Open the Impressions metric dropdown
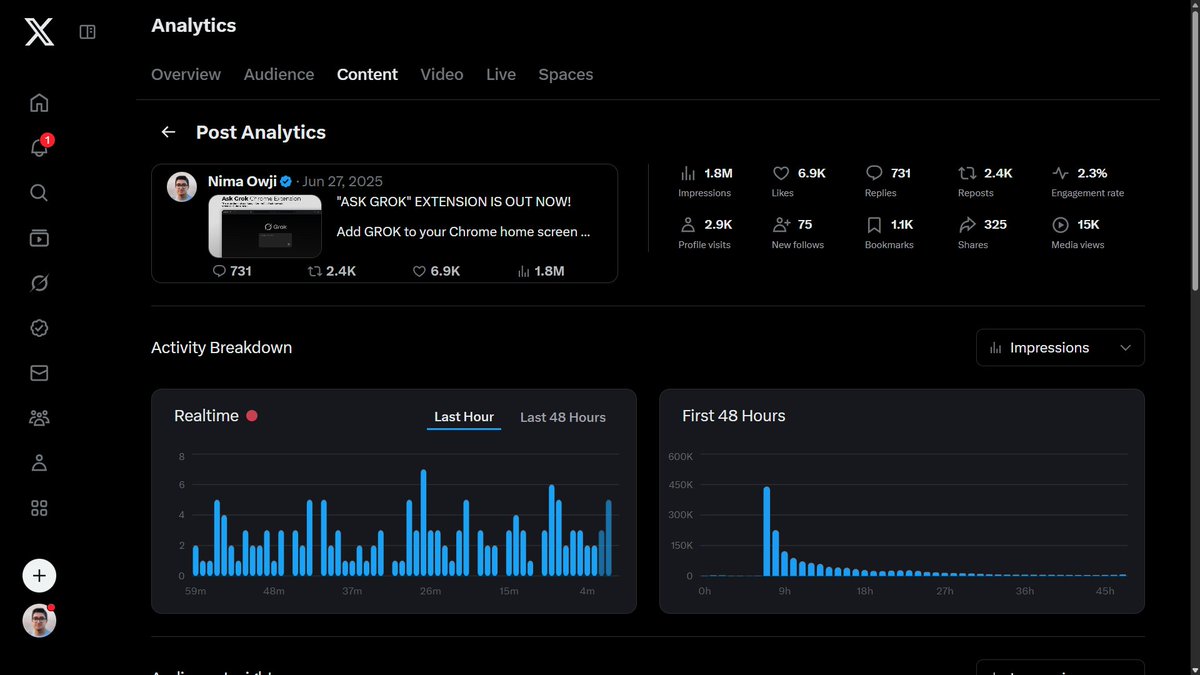1200x675 pixels. pyautogui.click(x=1060, y=348)
